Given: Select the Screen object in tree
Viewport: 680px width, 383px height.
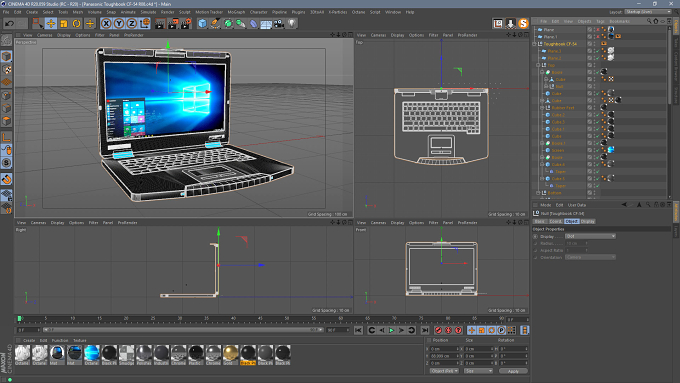Looking at the screenshot, I should [558, 150].
